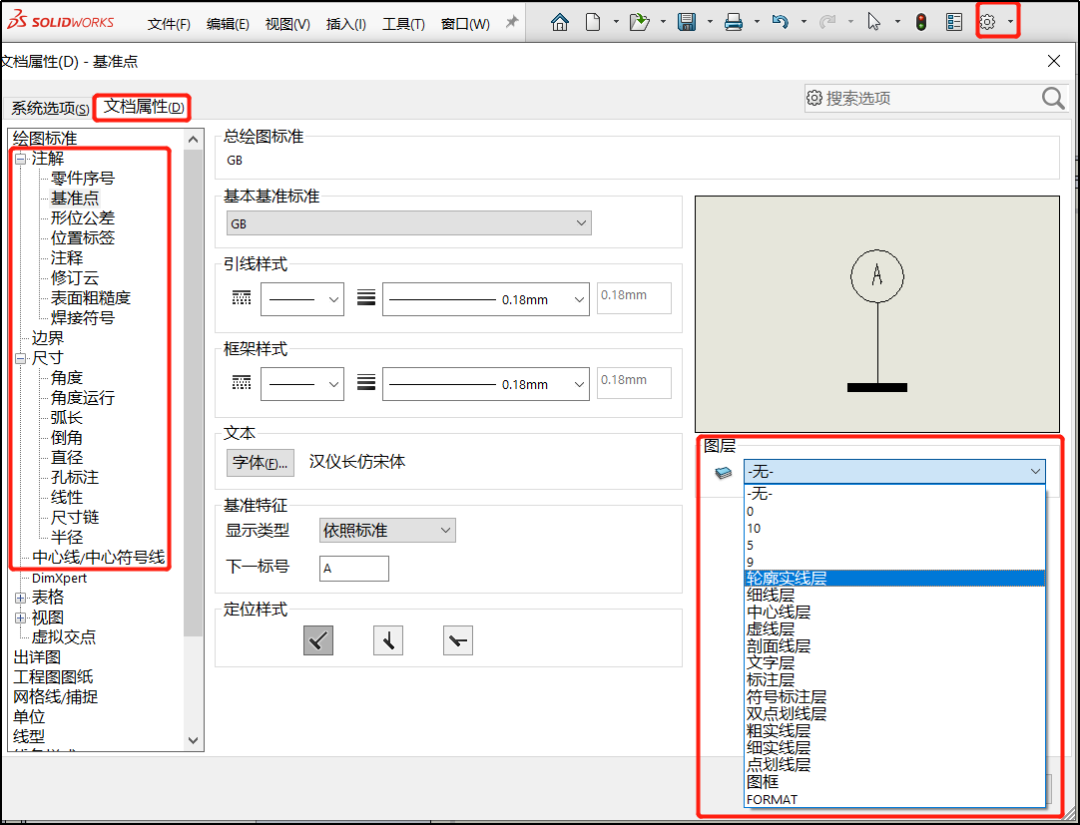The image size is (1080, 825).
Task: Undo the last action via the Undo icon
Action: (x=780, y=21)
